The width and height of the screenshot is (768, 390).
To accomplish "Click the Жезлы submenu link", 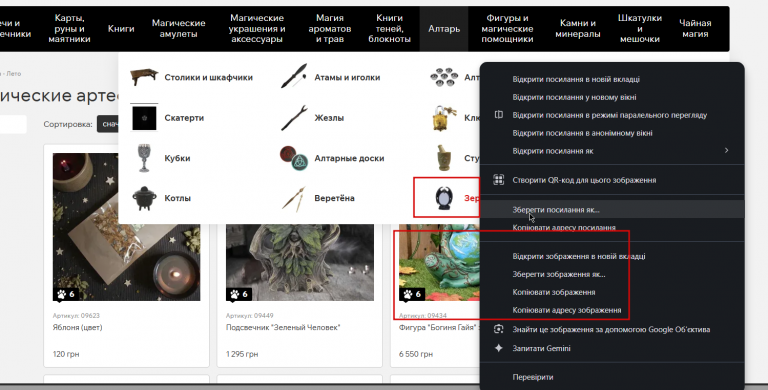I will pyautogui.click(x=329, y=118).
